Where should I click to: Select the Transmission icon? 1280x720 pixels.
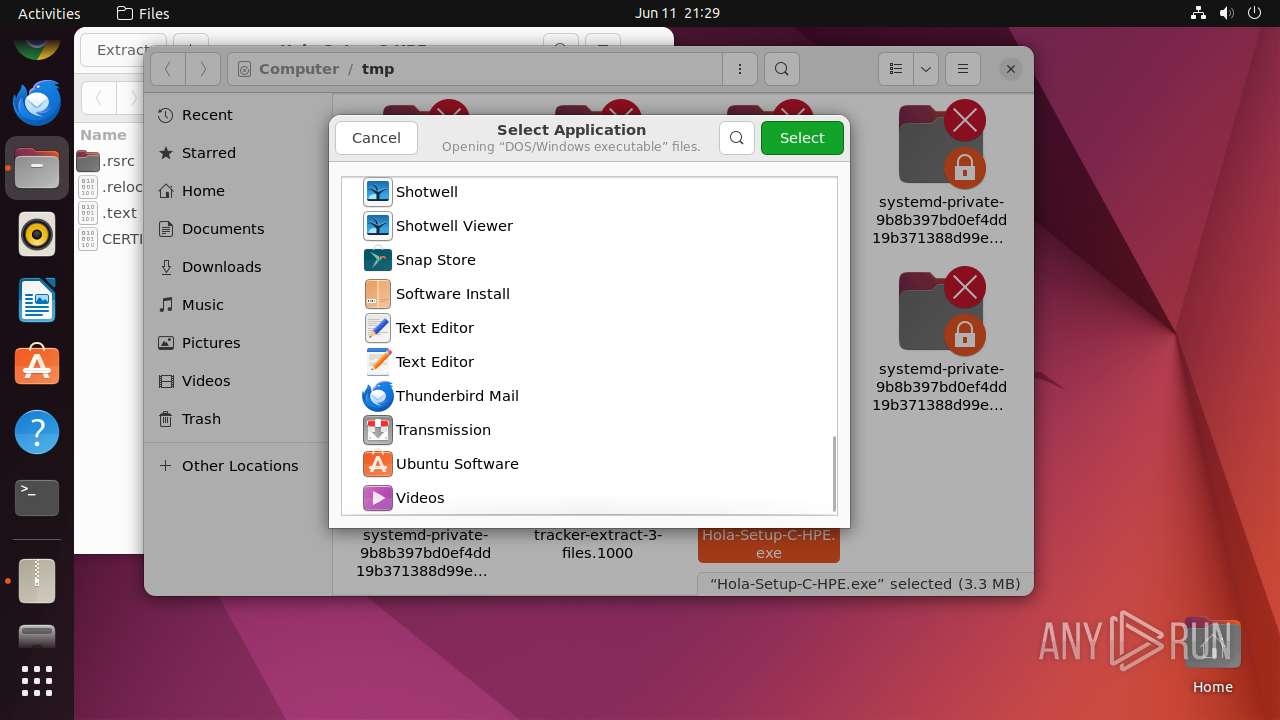click(377, 430)
